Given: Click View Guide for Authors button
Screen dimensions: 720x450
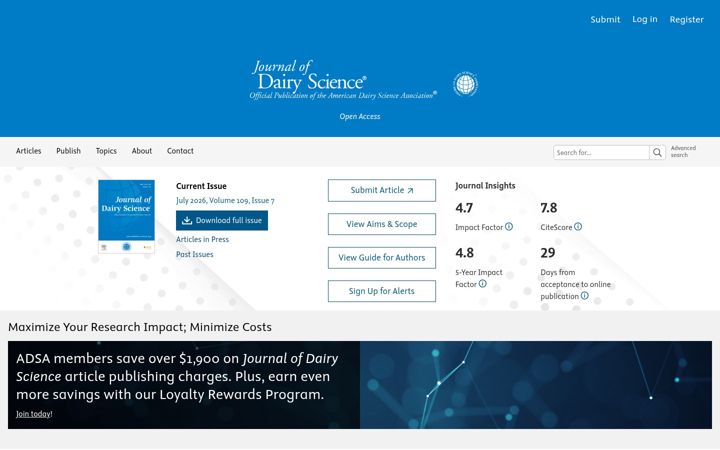Looking at the screenshot, I should 382,258.
